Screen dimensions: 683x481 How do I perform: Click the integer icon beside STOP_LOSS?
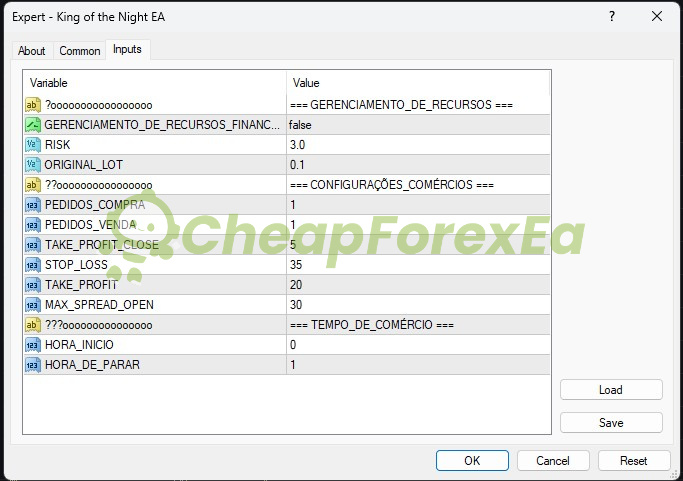click(x=32, y=265)
